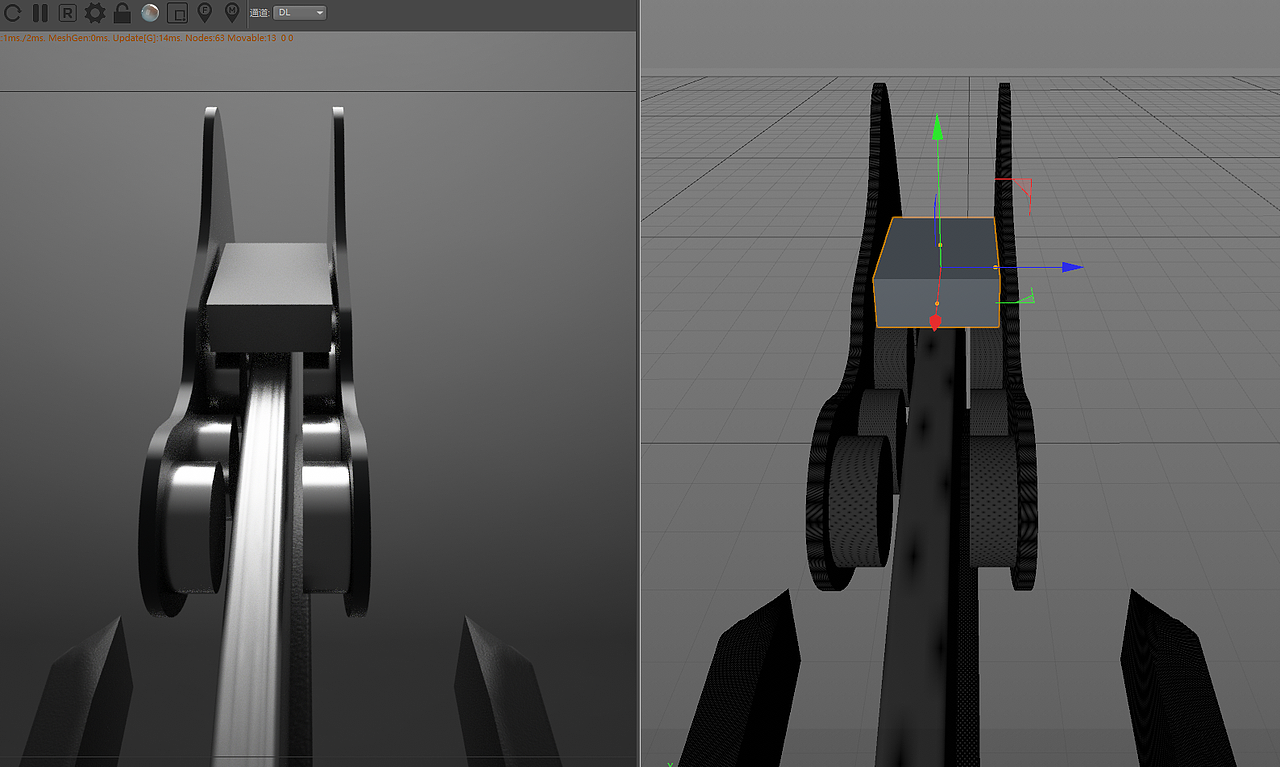
Task: Select the material picker pin marked M
Action: (232, 13)
